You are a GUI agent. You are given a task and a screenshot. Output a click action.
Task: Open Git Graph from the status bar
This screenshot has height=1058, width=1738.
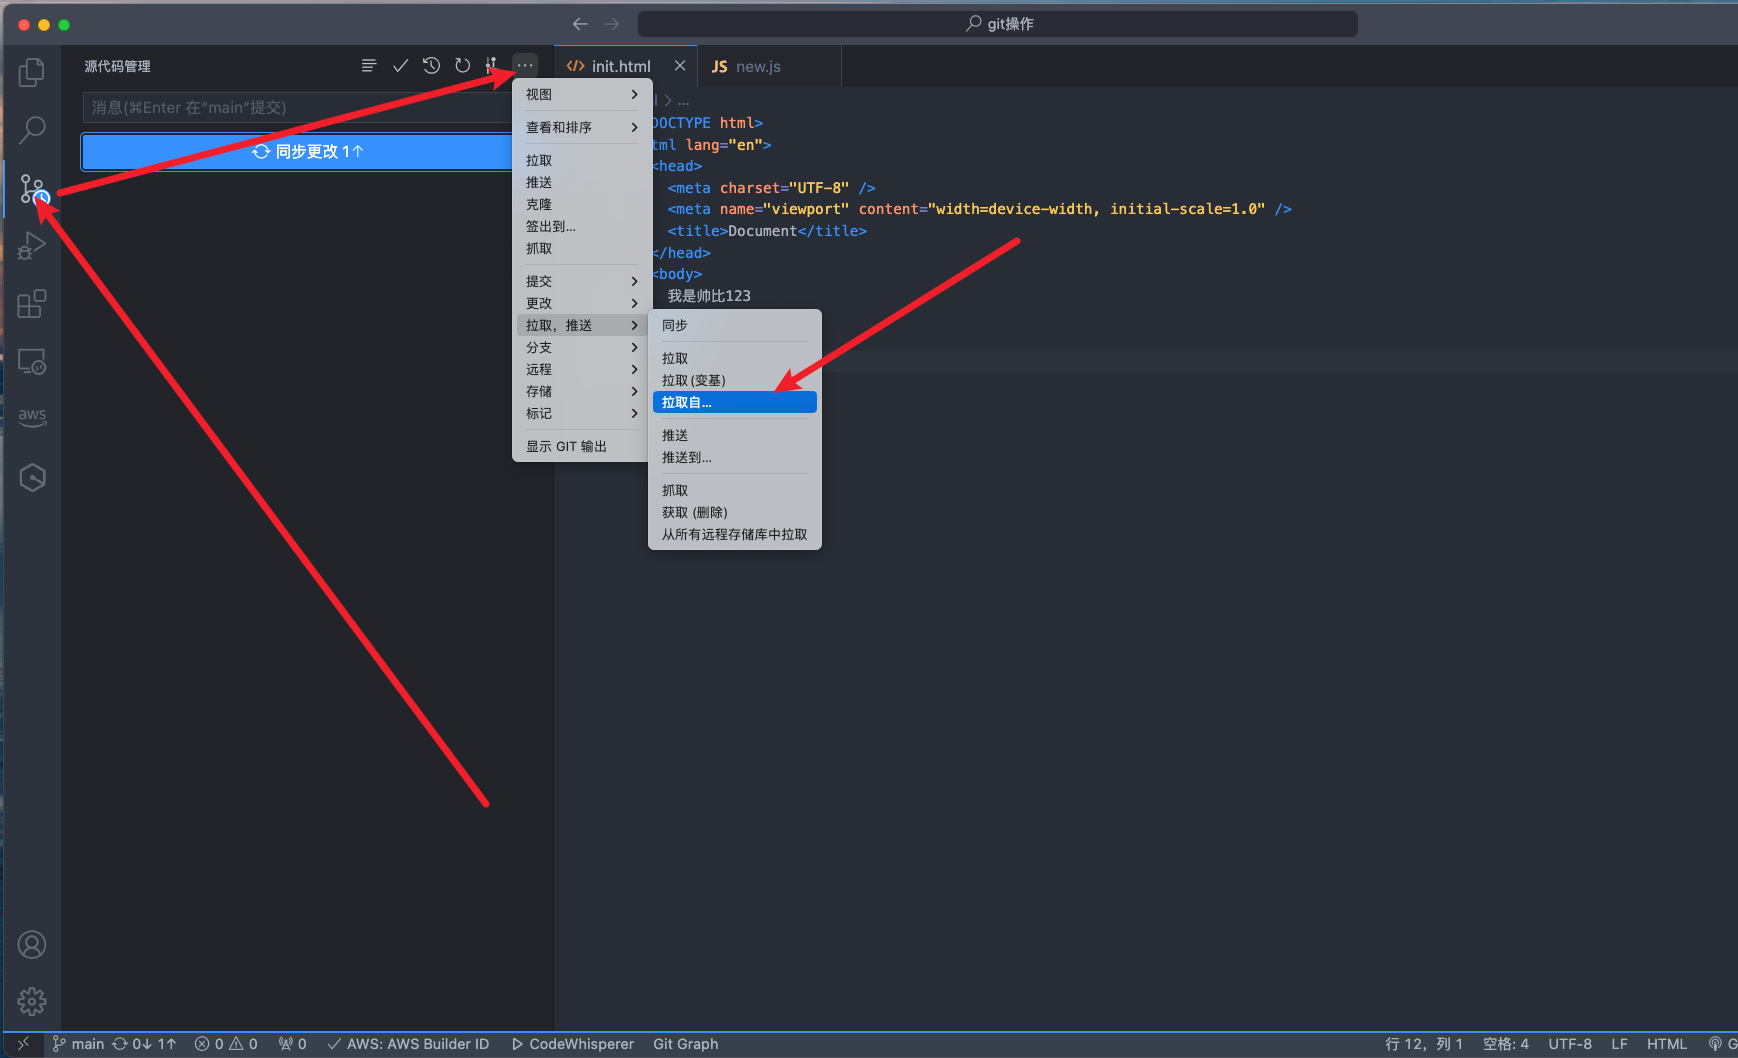point(686,1044)
